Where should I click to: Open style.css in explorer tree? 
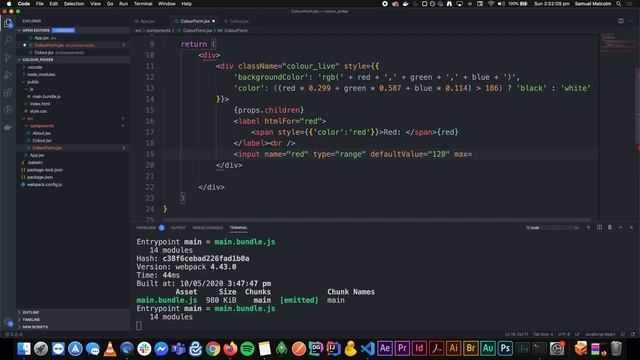click(38, 111)
